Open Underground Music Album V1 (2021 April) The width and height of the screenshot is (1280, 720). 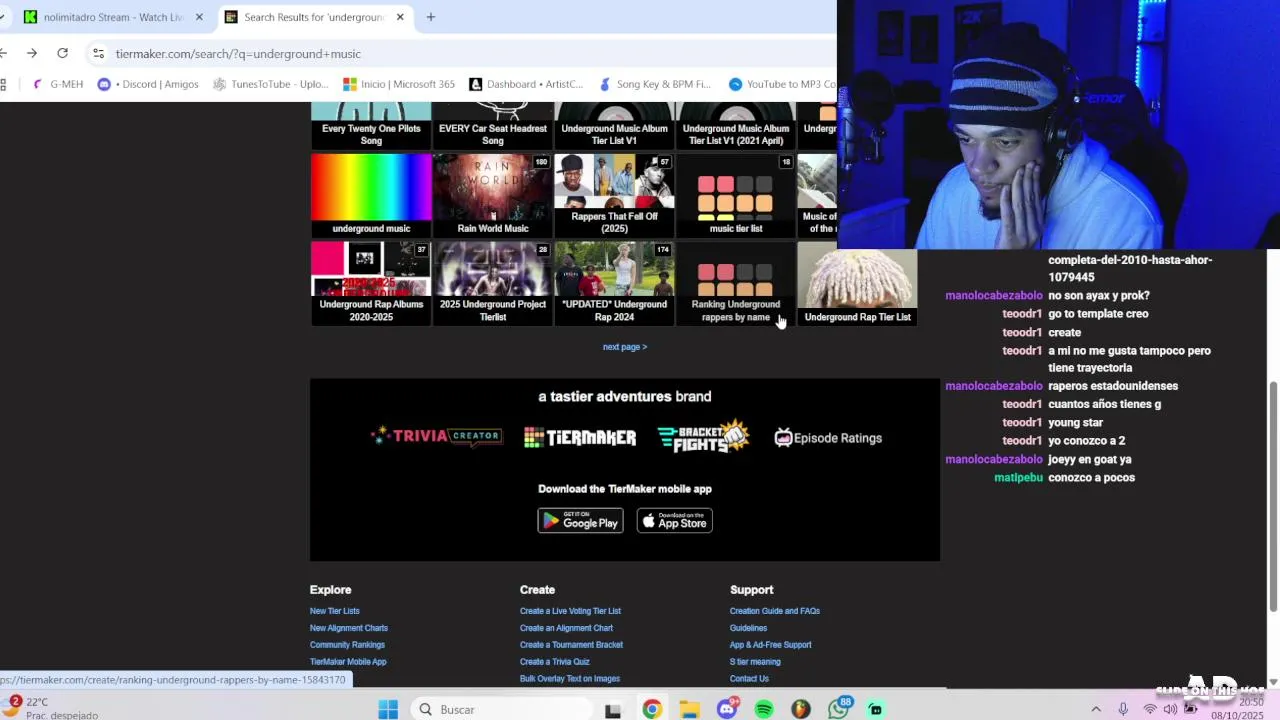(736, 126)
